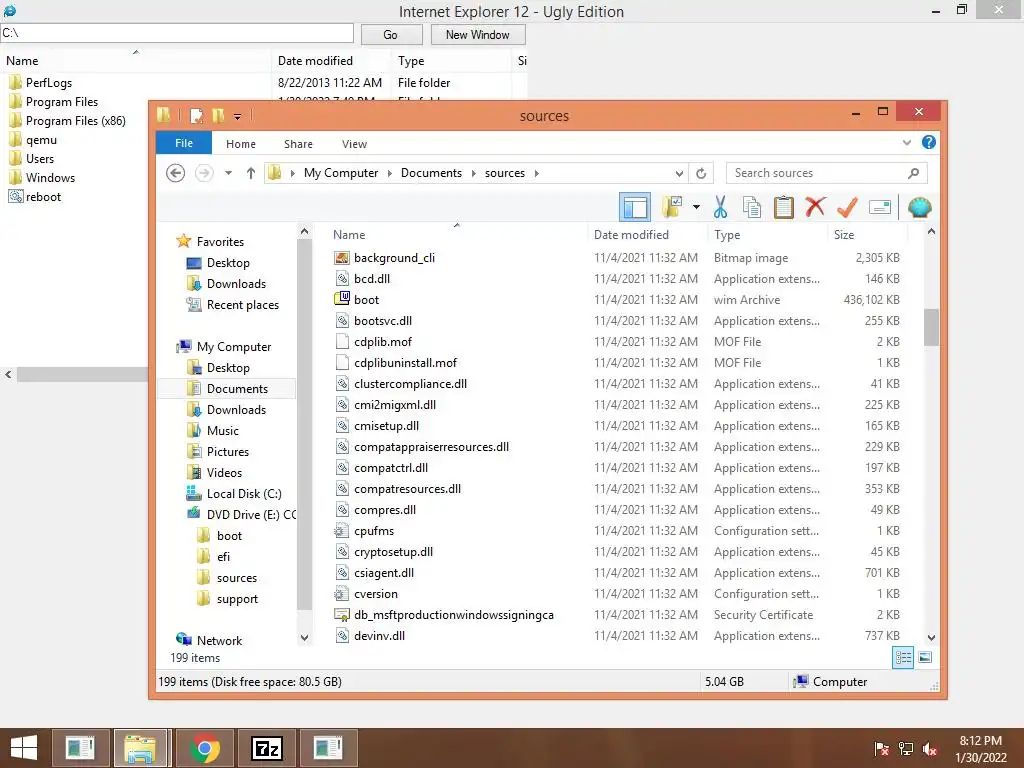Select the boot wim archive file
This screenshot has width=1024, height=768.
coord(366,300)
